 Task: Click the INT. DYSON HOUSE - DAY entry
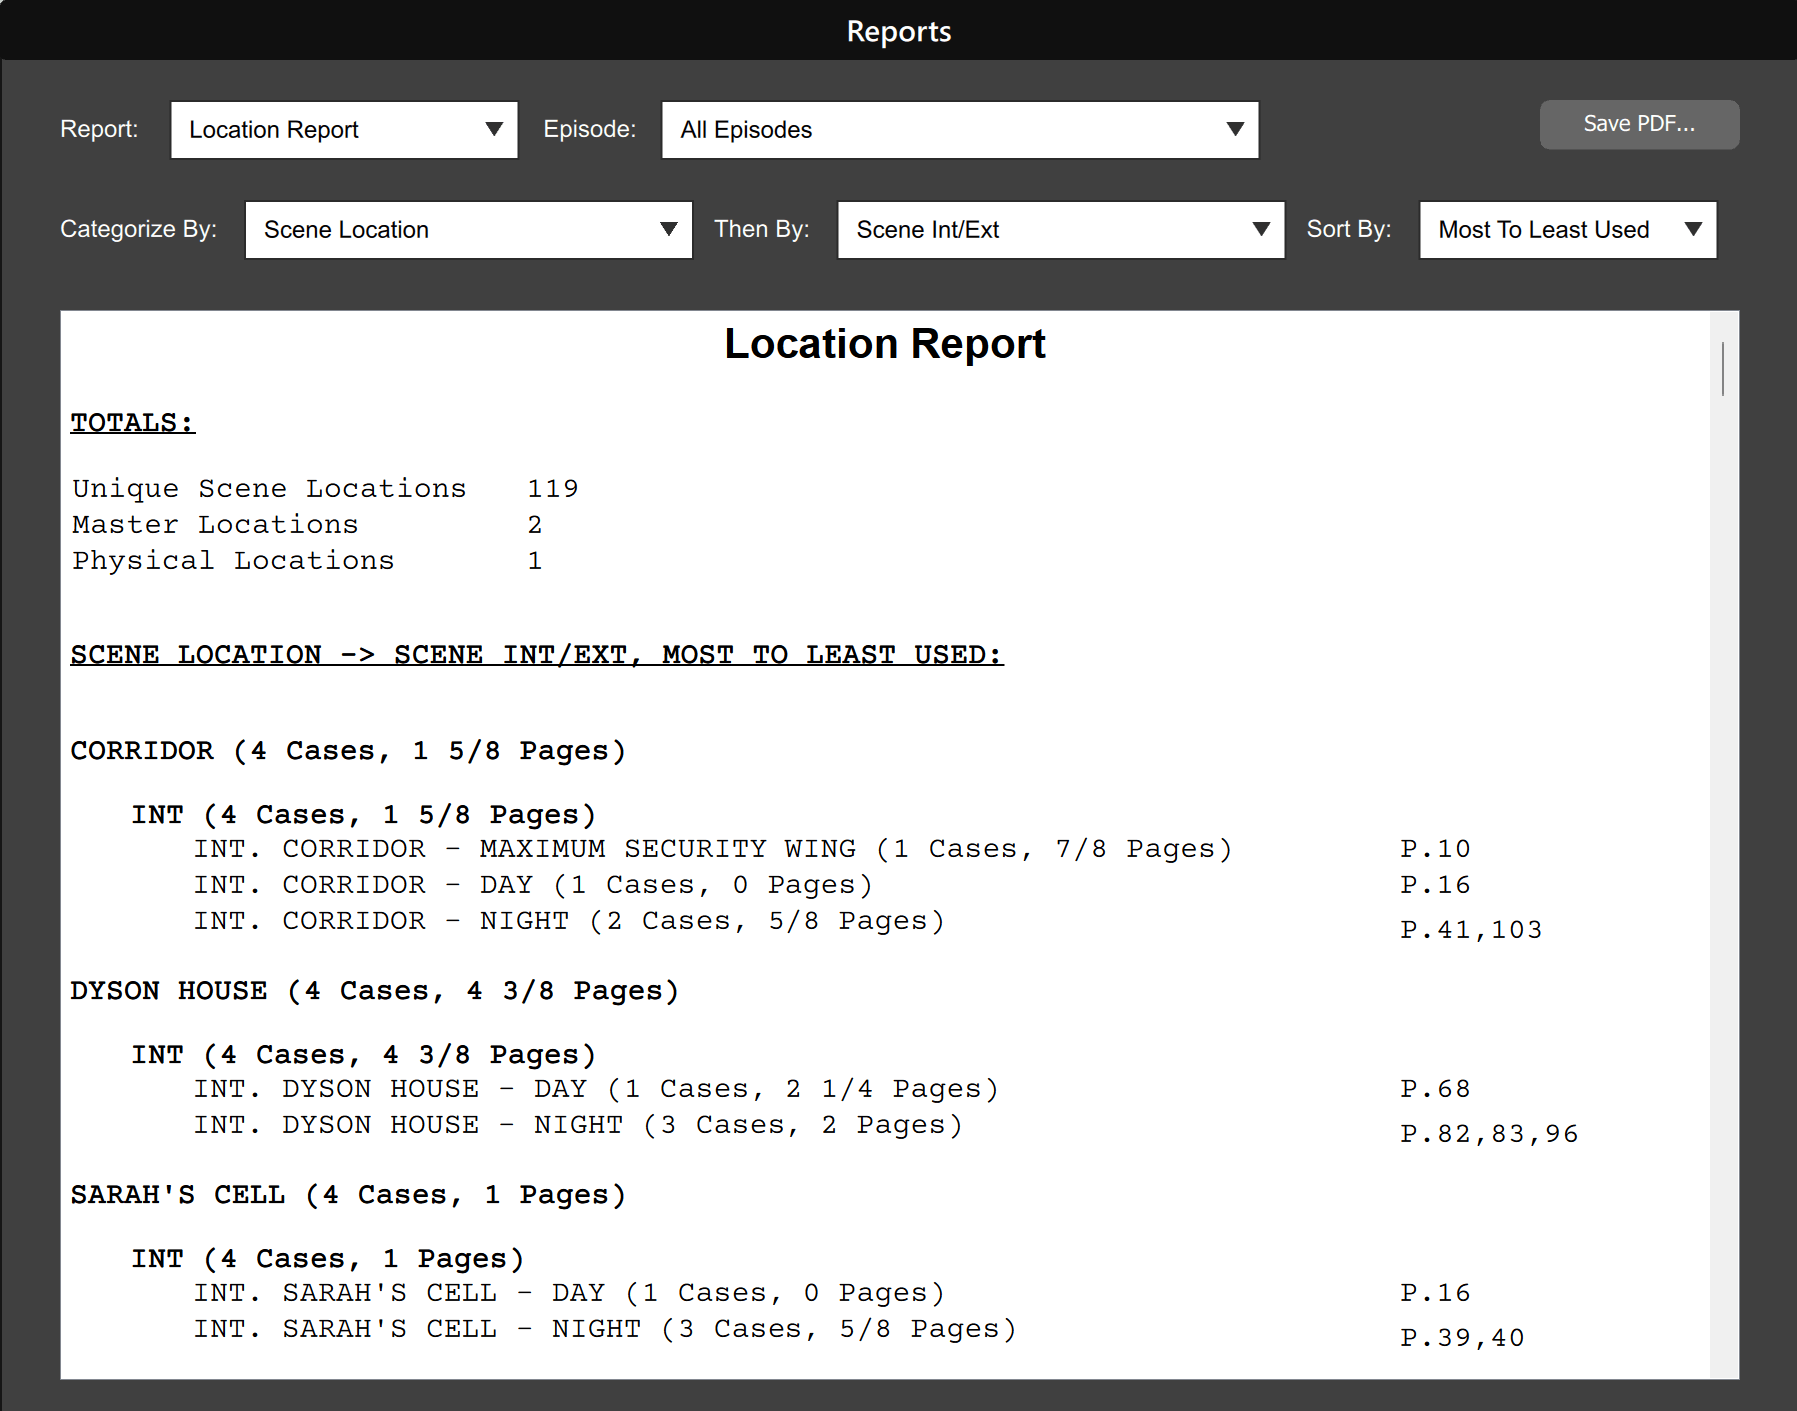[x=595, y=1089]
